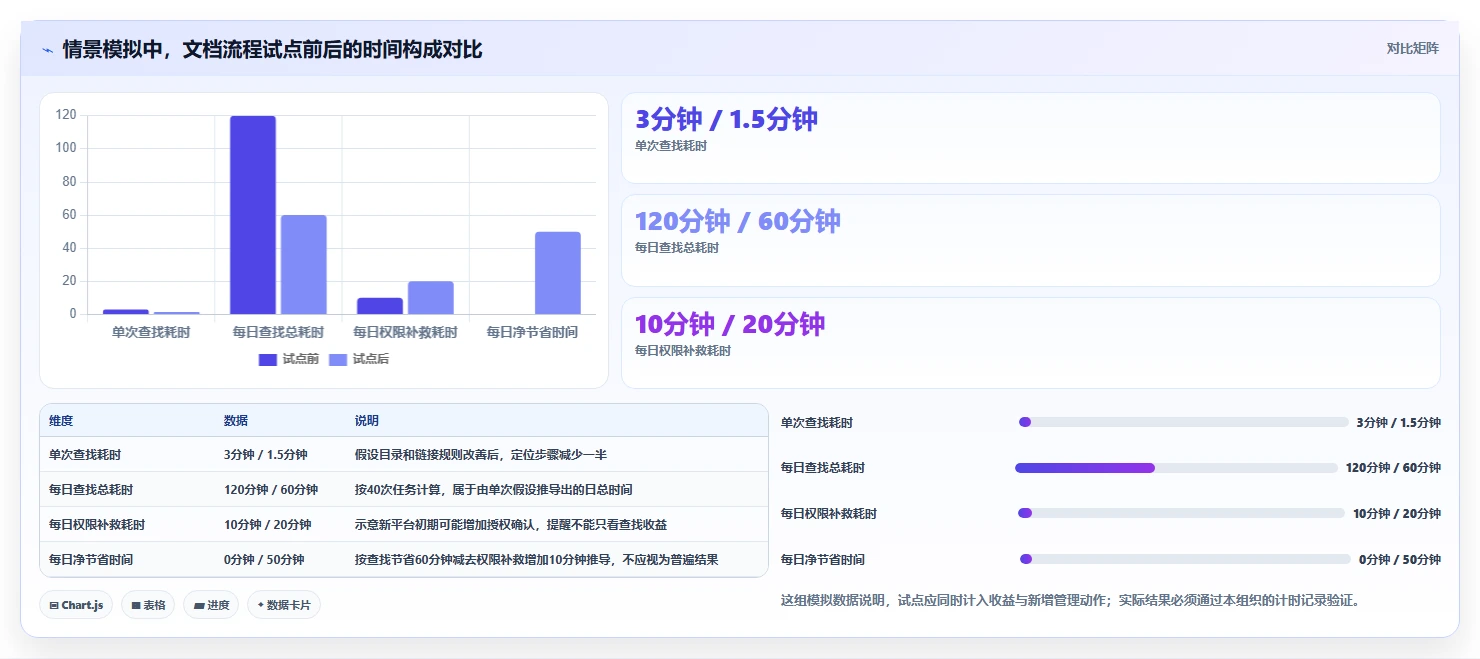This screenshot has width=1480, height=659.
Task: Click the 0分钟 / 50分钟 value beside its progress bar
Action: click(x=1400, y=560)
